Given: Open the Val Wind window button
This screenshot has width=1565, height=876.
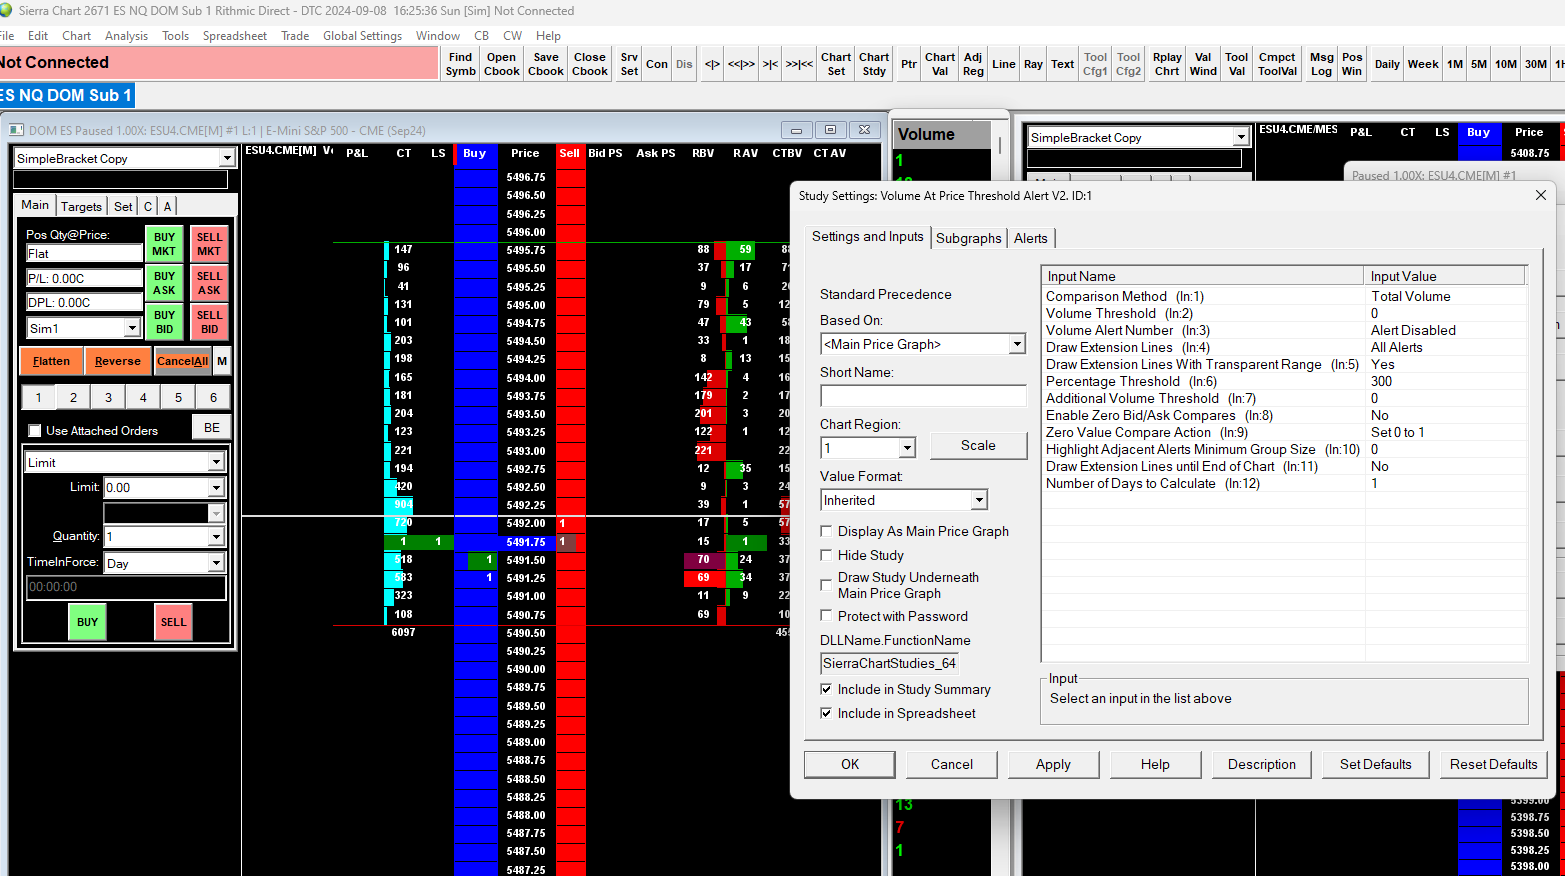Looking at the screenshot, I should point(1203,64).
